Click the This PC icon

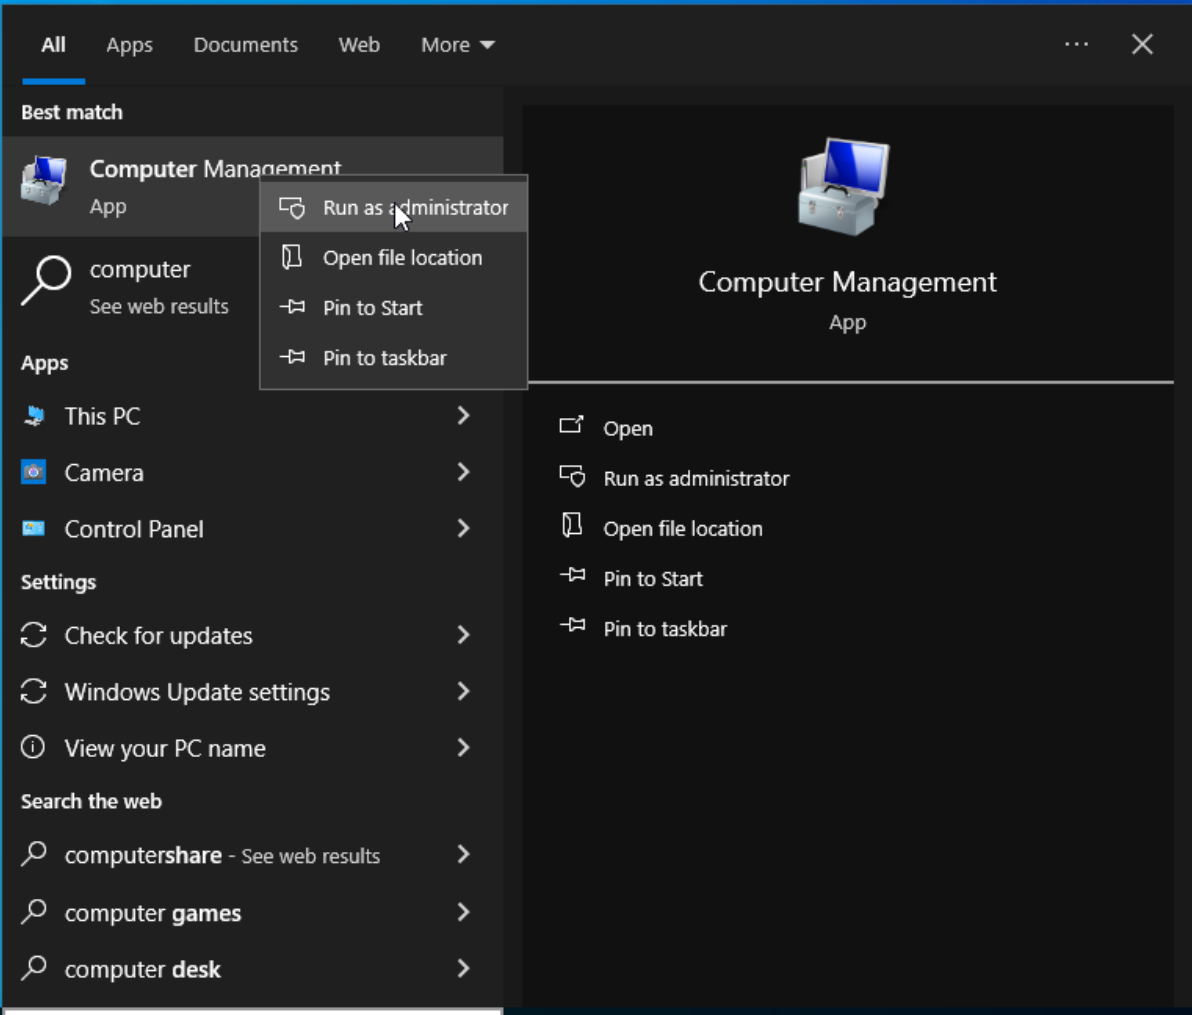tap(34, 416)
